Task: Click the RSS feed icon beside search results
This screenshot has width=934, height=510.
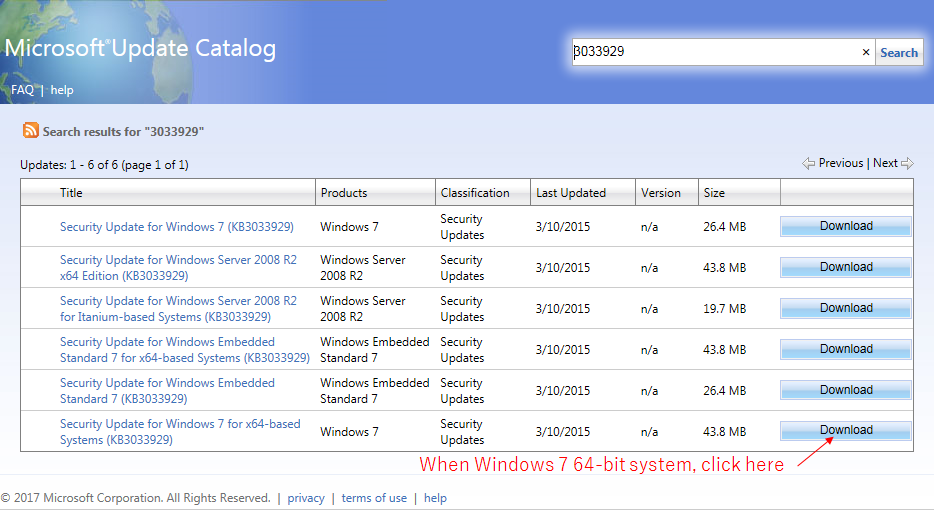Action: (30, 130)
